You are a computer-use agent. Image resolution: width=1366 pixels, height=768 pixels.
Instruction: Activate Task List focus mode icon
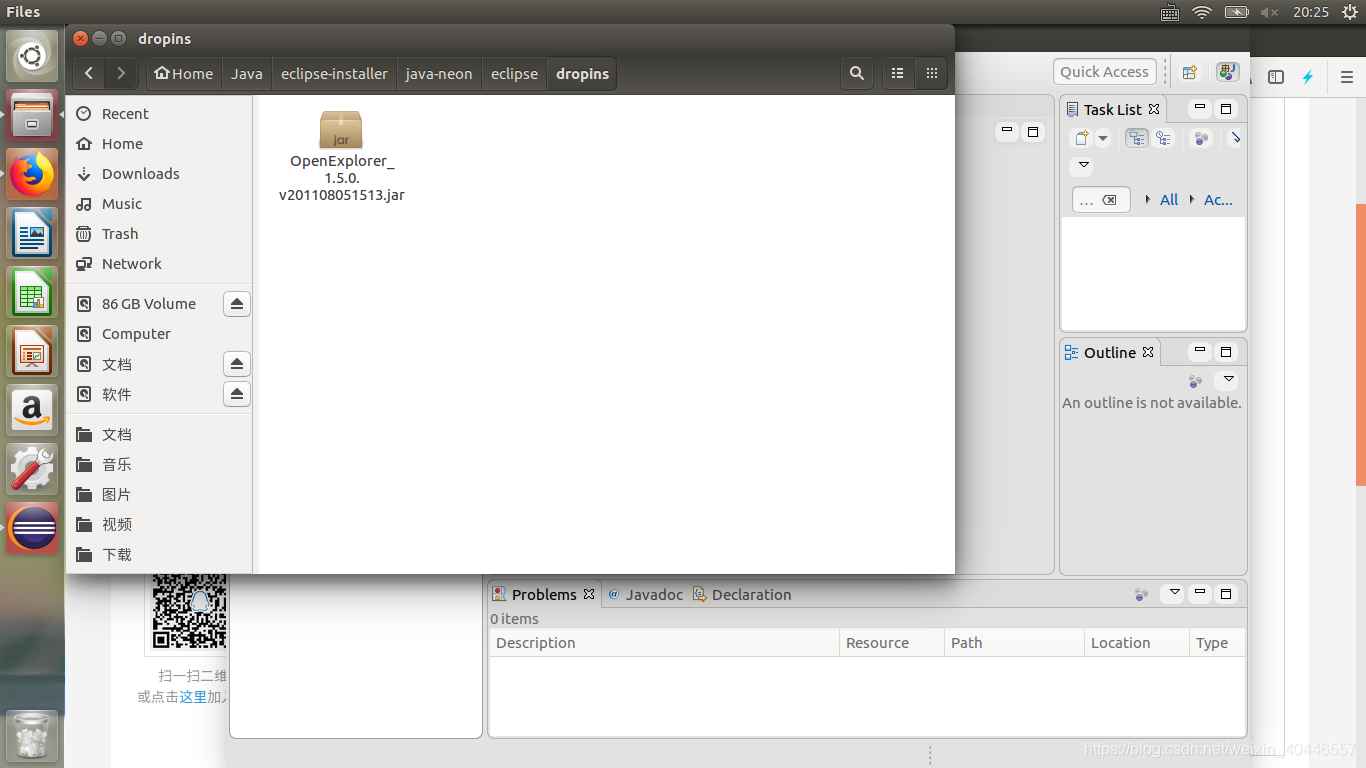1201,137
